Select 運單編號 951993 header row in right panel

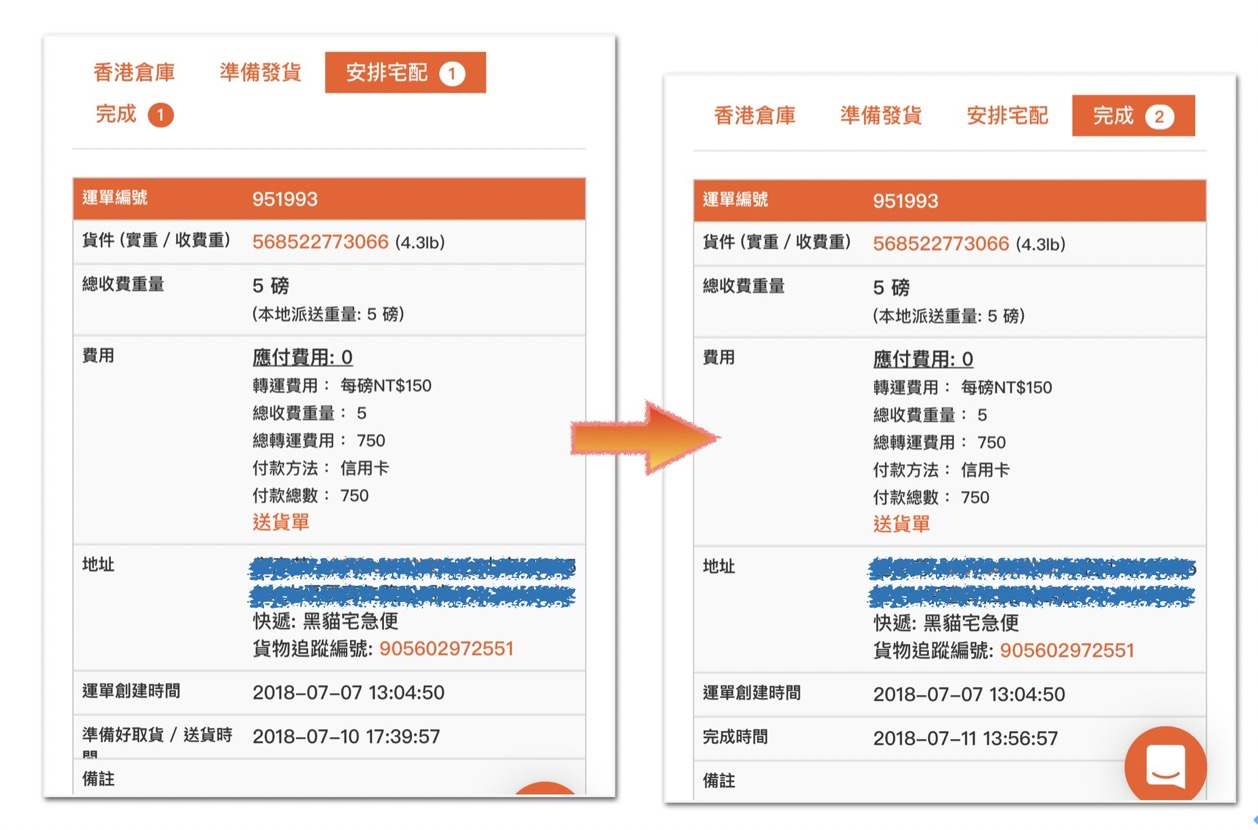coord(949,201)
